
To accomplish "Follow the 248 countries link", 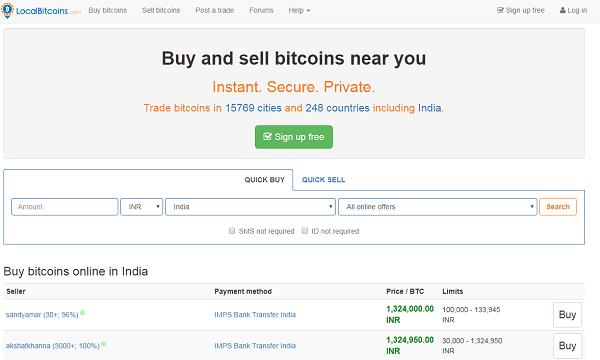I will (338, 108).
